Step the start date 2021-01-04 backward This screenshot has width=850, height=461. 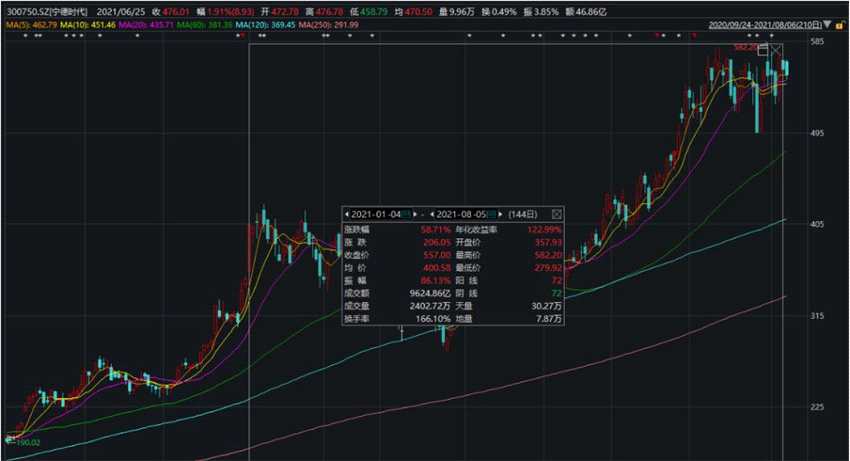click(x=347, y=214)
